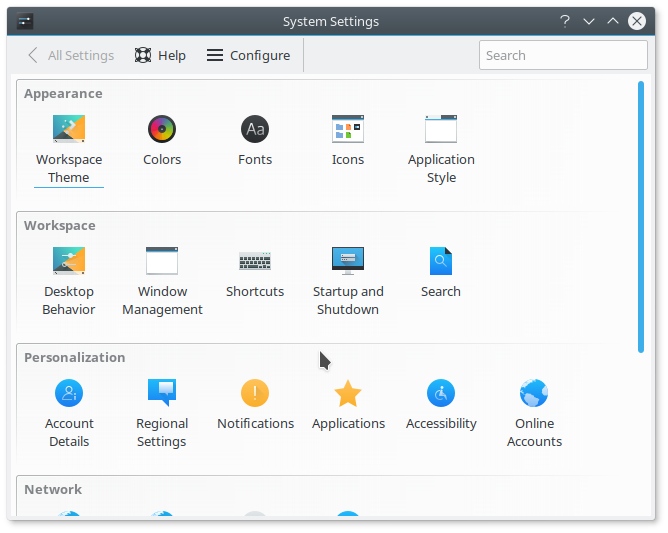The width and height of the screenshot is (668, 533).
Task: Open Application Style settings
Action: pos(441,149)
